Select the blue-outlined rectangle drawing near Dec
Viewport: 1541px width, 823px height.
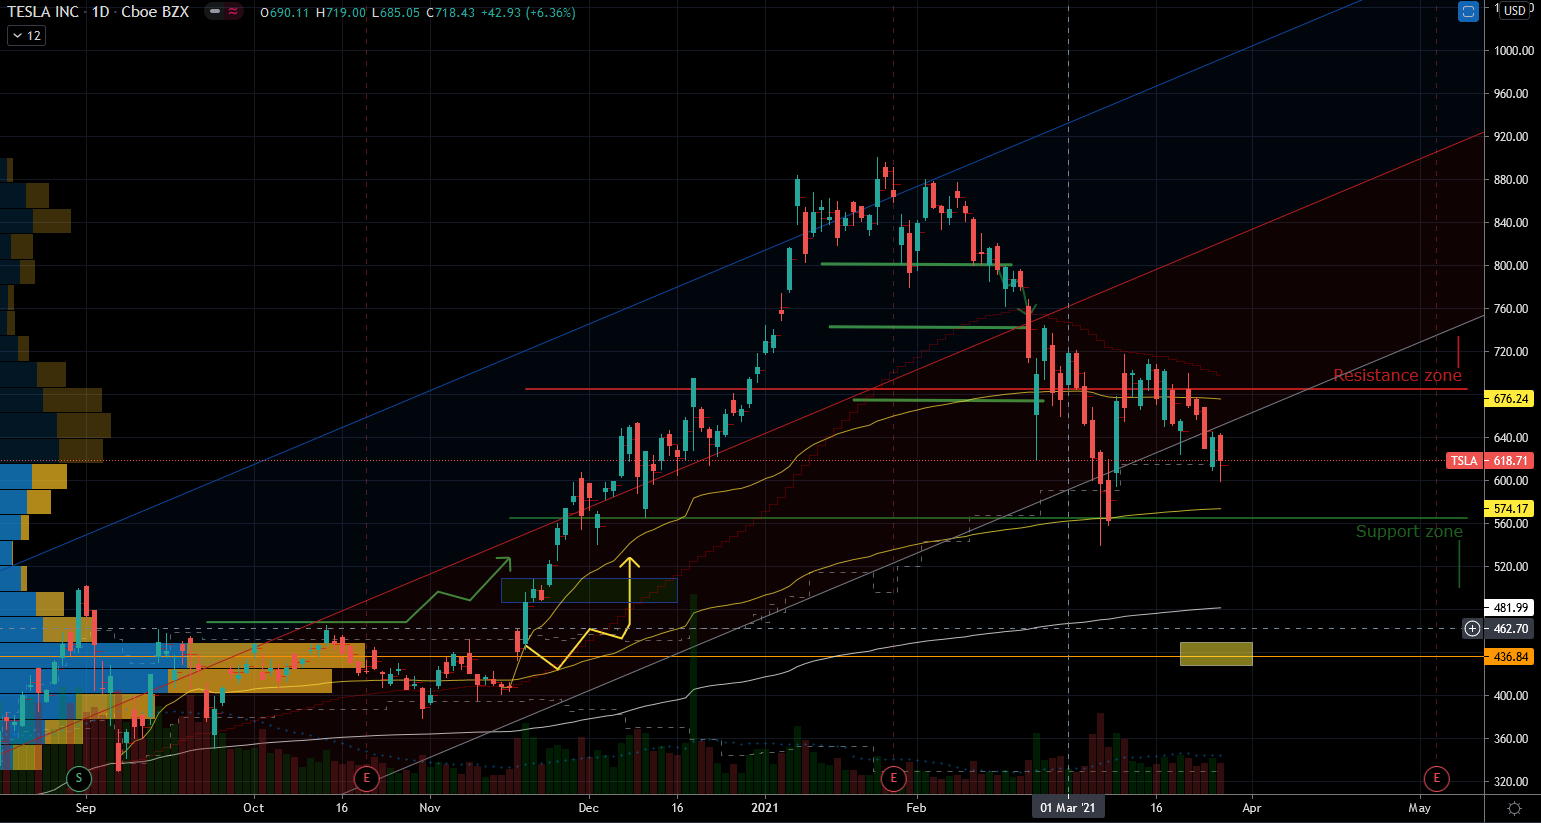[589, 590]
